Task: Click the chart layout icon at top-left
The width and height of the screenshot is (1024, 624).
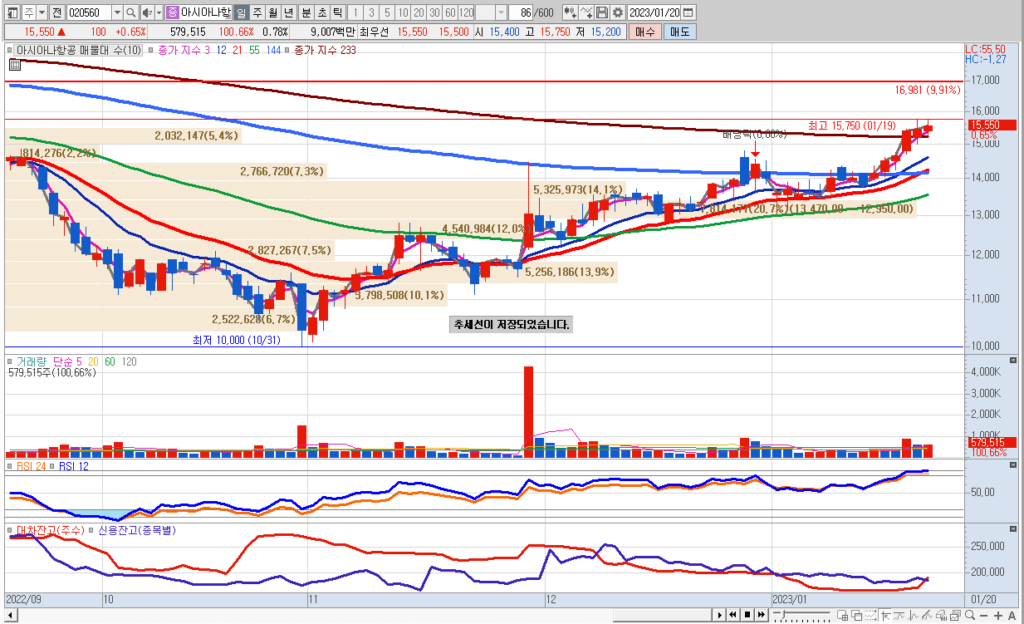Action: (x=11, y=12)
